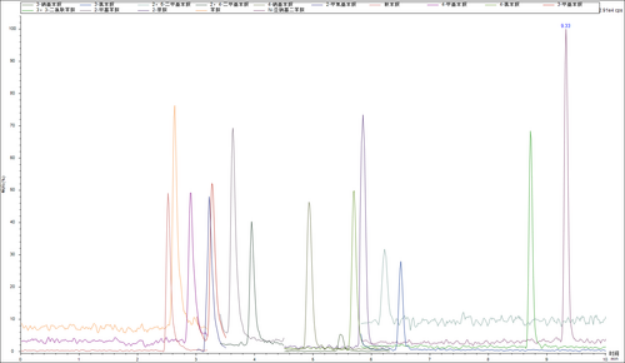Click the 9.33 retention time peak label
This screenshot has width=625, height=363.
(565, 26)
